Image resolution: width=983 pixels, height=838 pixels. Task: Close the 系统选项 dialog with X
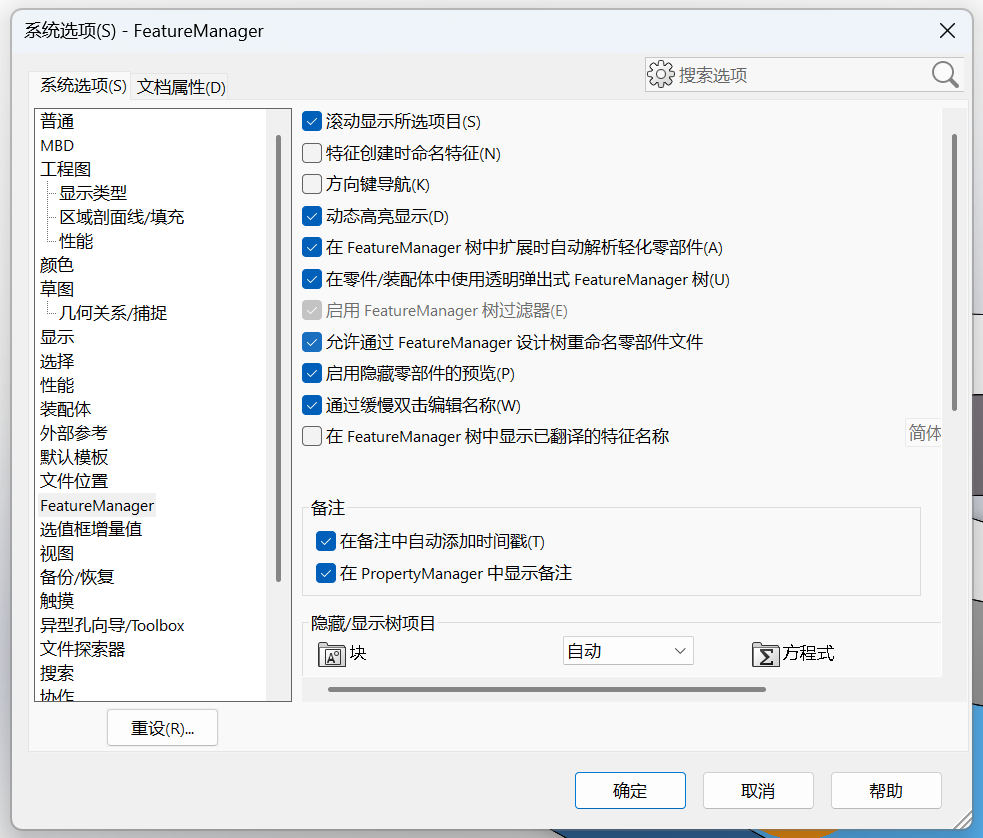click(947, 30)
